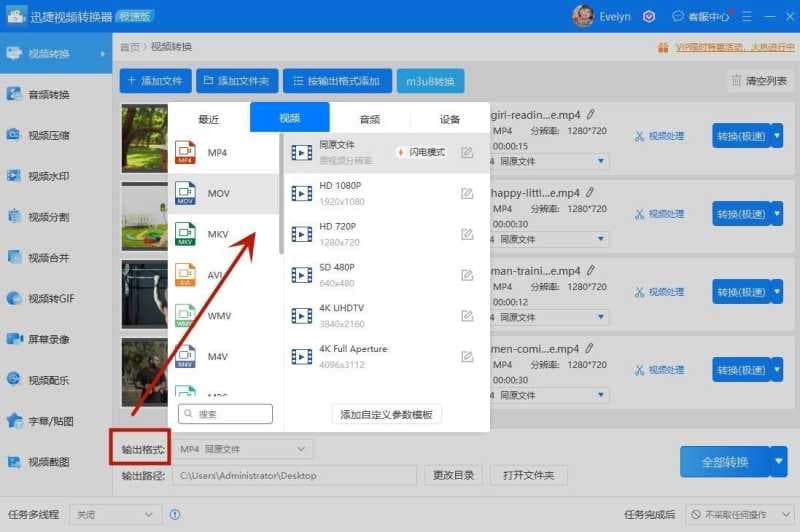Edit the 4K UHDTV preset parameters
Image resolution: width=800 pixels, height=532 pixels.
(467, 316)
